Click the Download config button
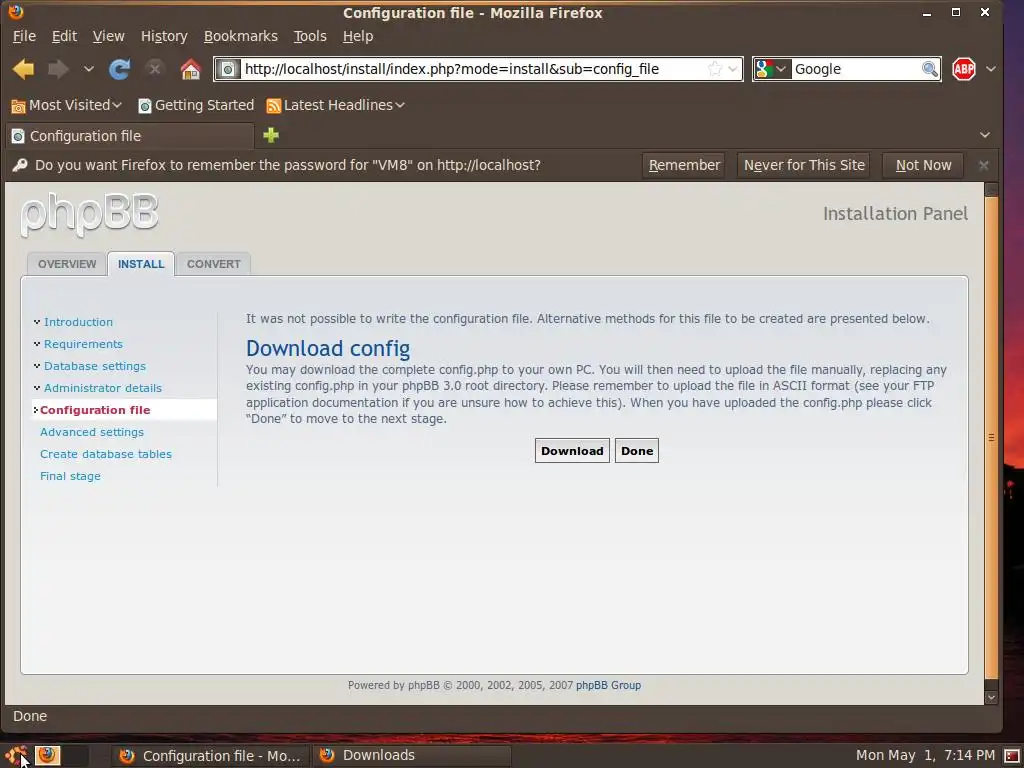1024x768 pixels. coord(572,451)
